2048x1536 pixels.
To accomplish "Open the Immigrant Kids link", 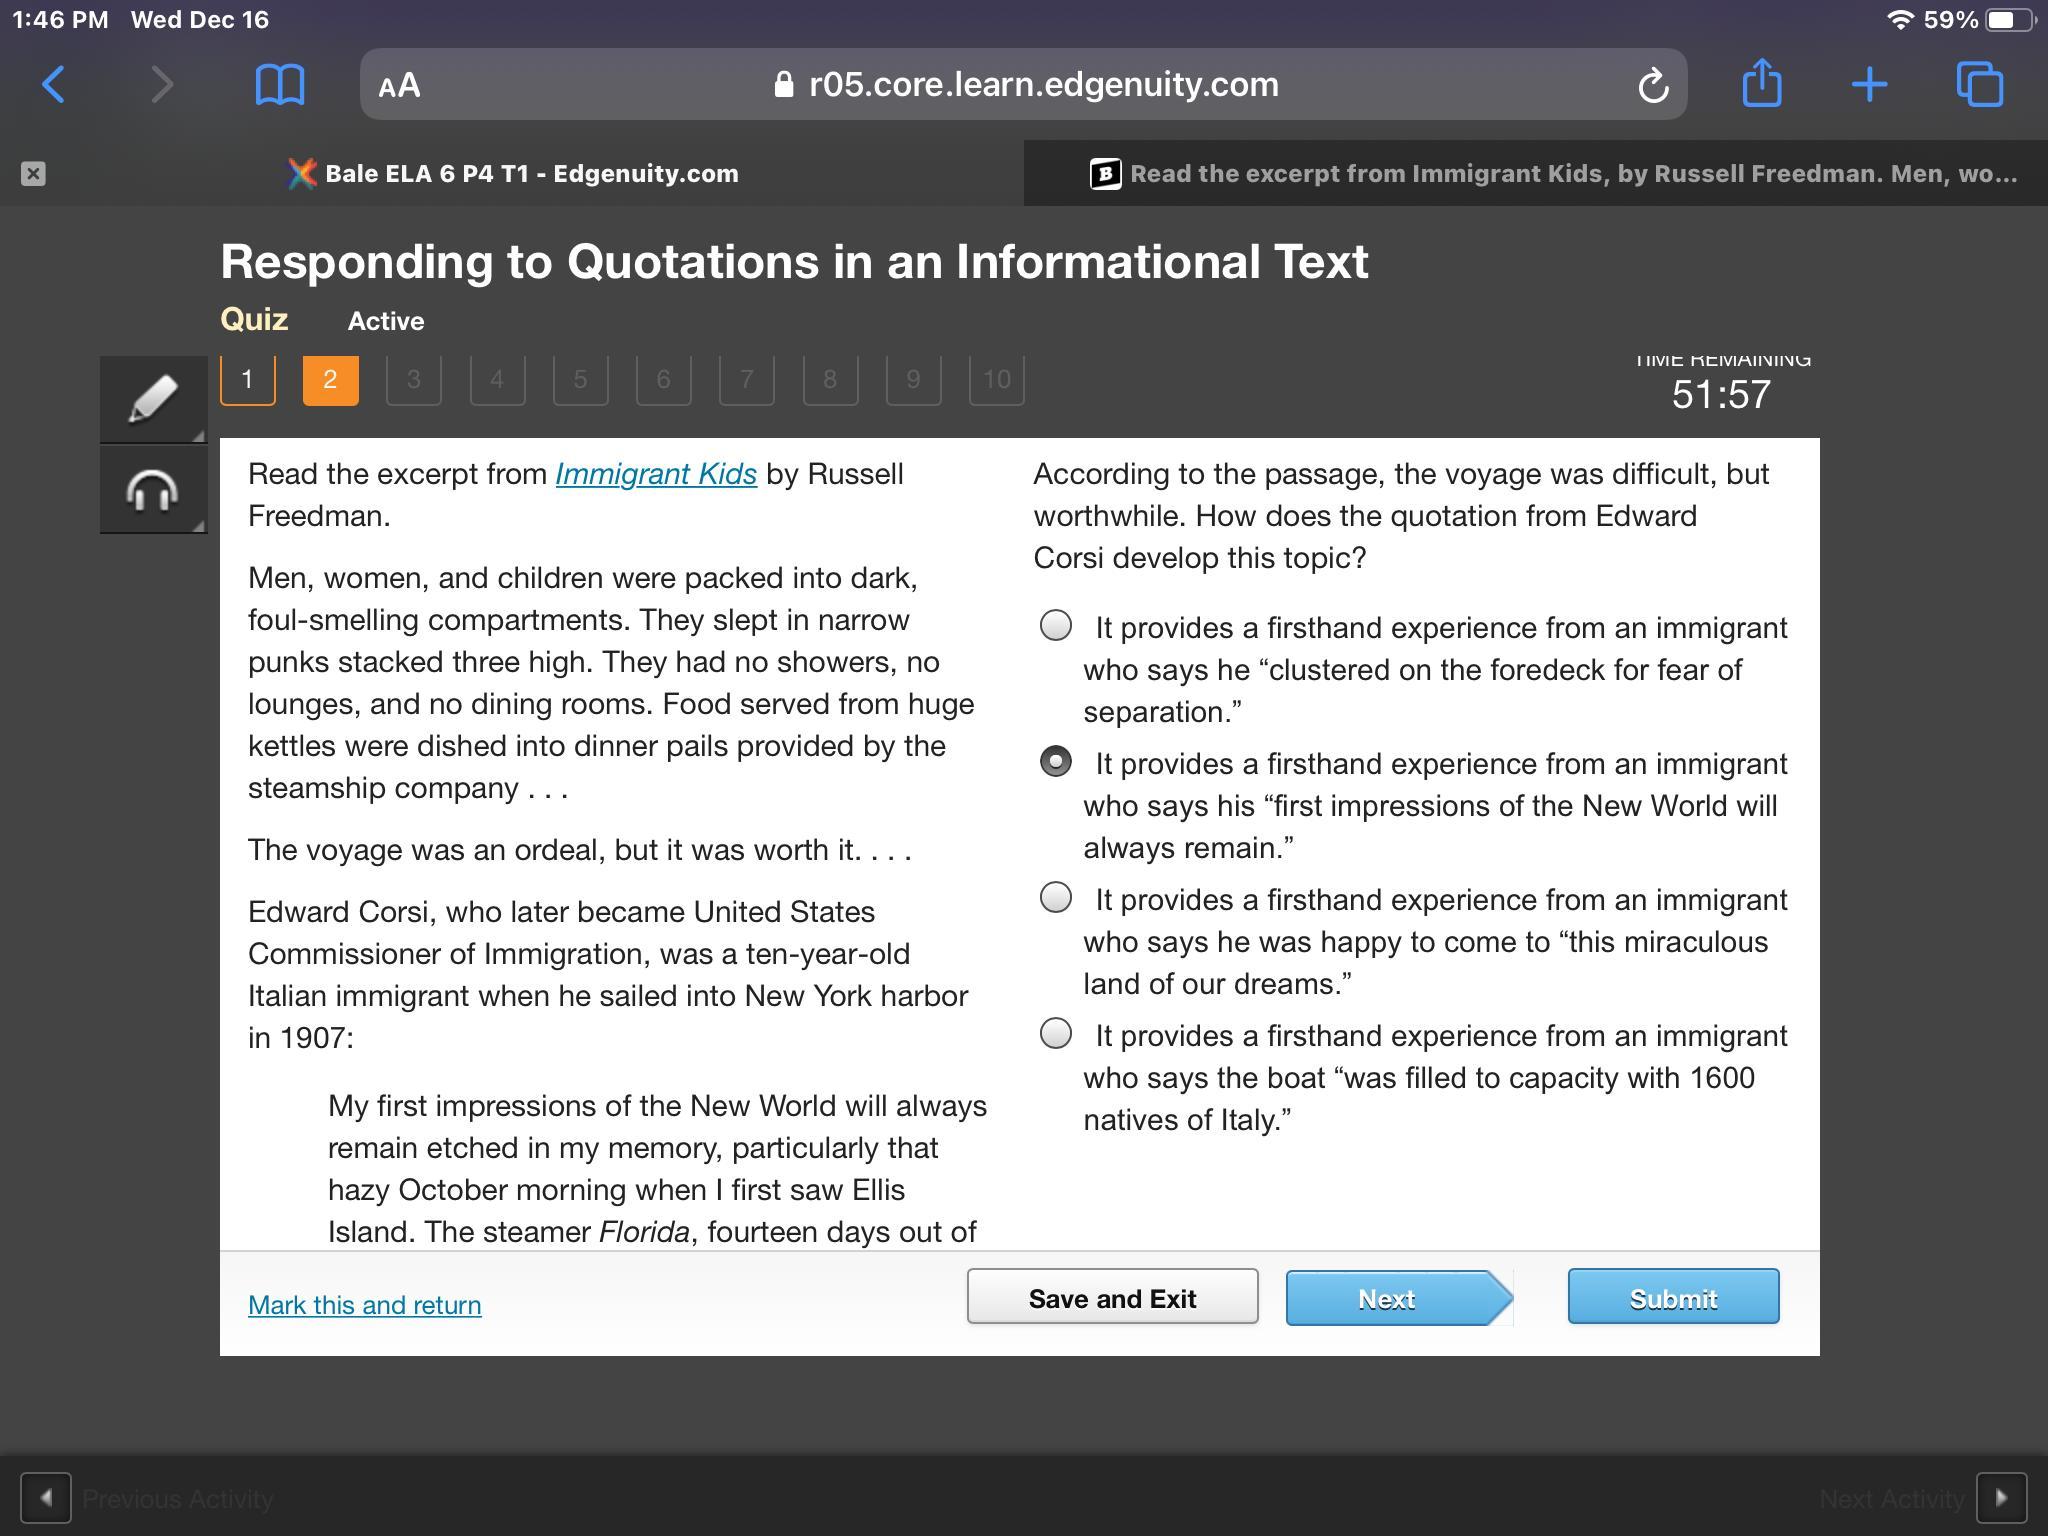I will (x=655, y=474).
